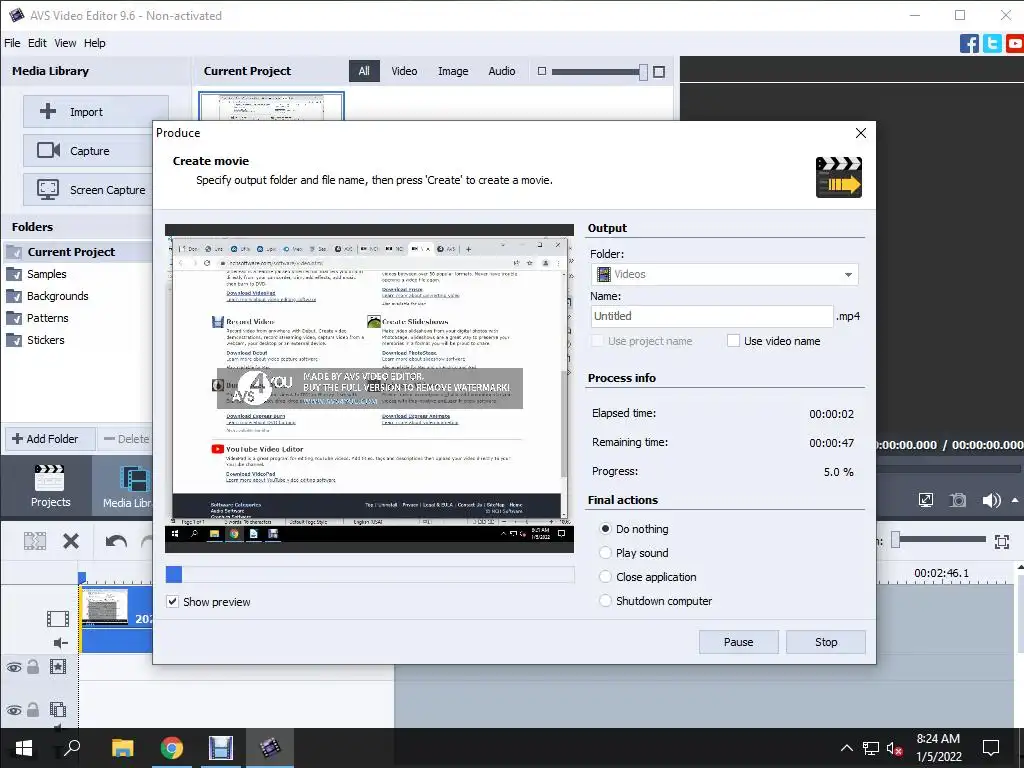This screenshot has height=768, width=1024.
Task: Select Play sound final action
Action: (x=605, y=553)
